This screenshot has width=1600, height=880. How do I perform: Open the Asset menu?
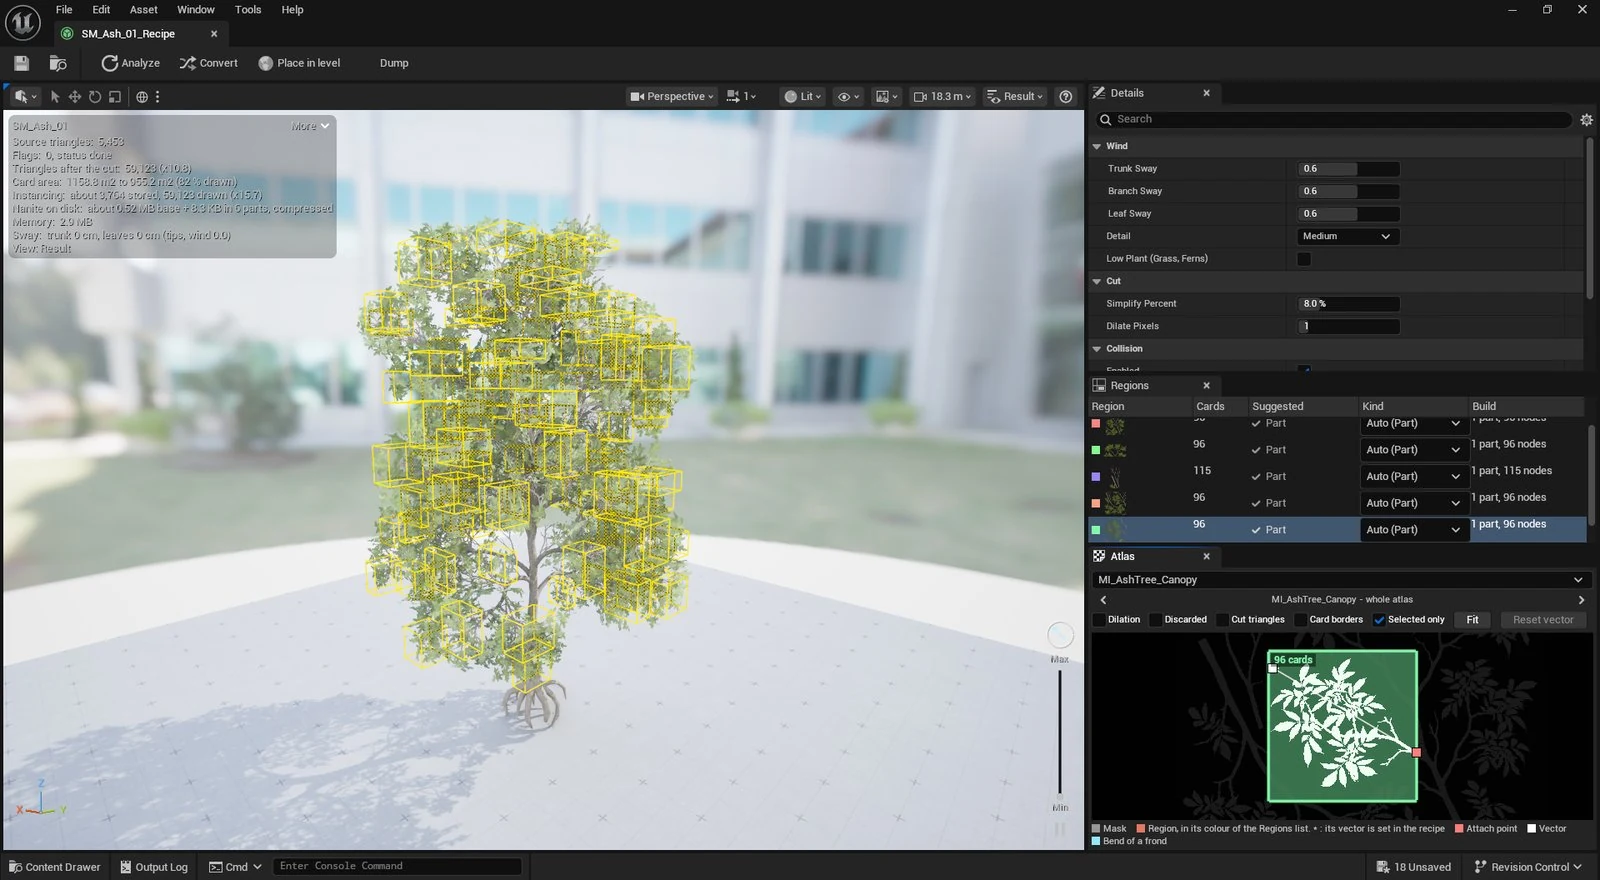[143, 10]
